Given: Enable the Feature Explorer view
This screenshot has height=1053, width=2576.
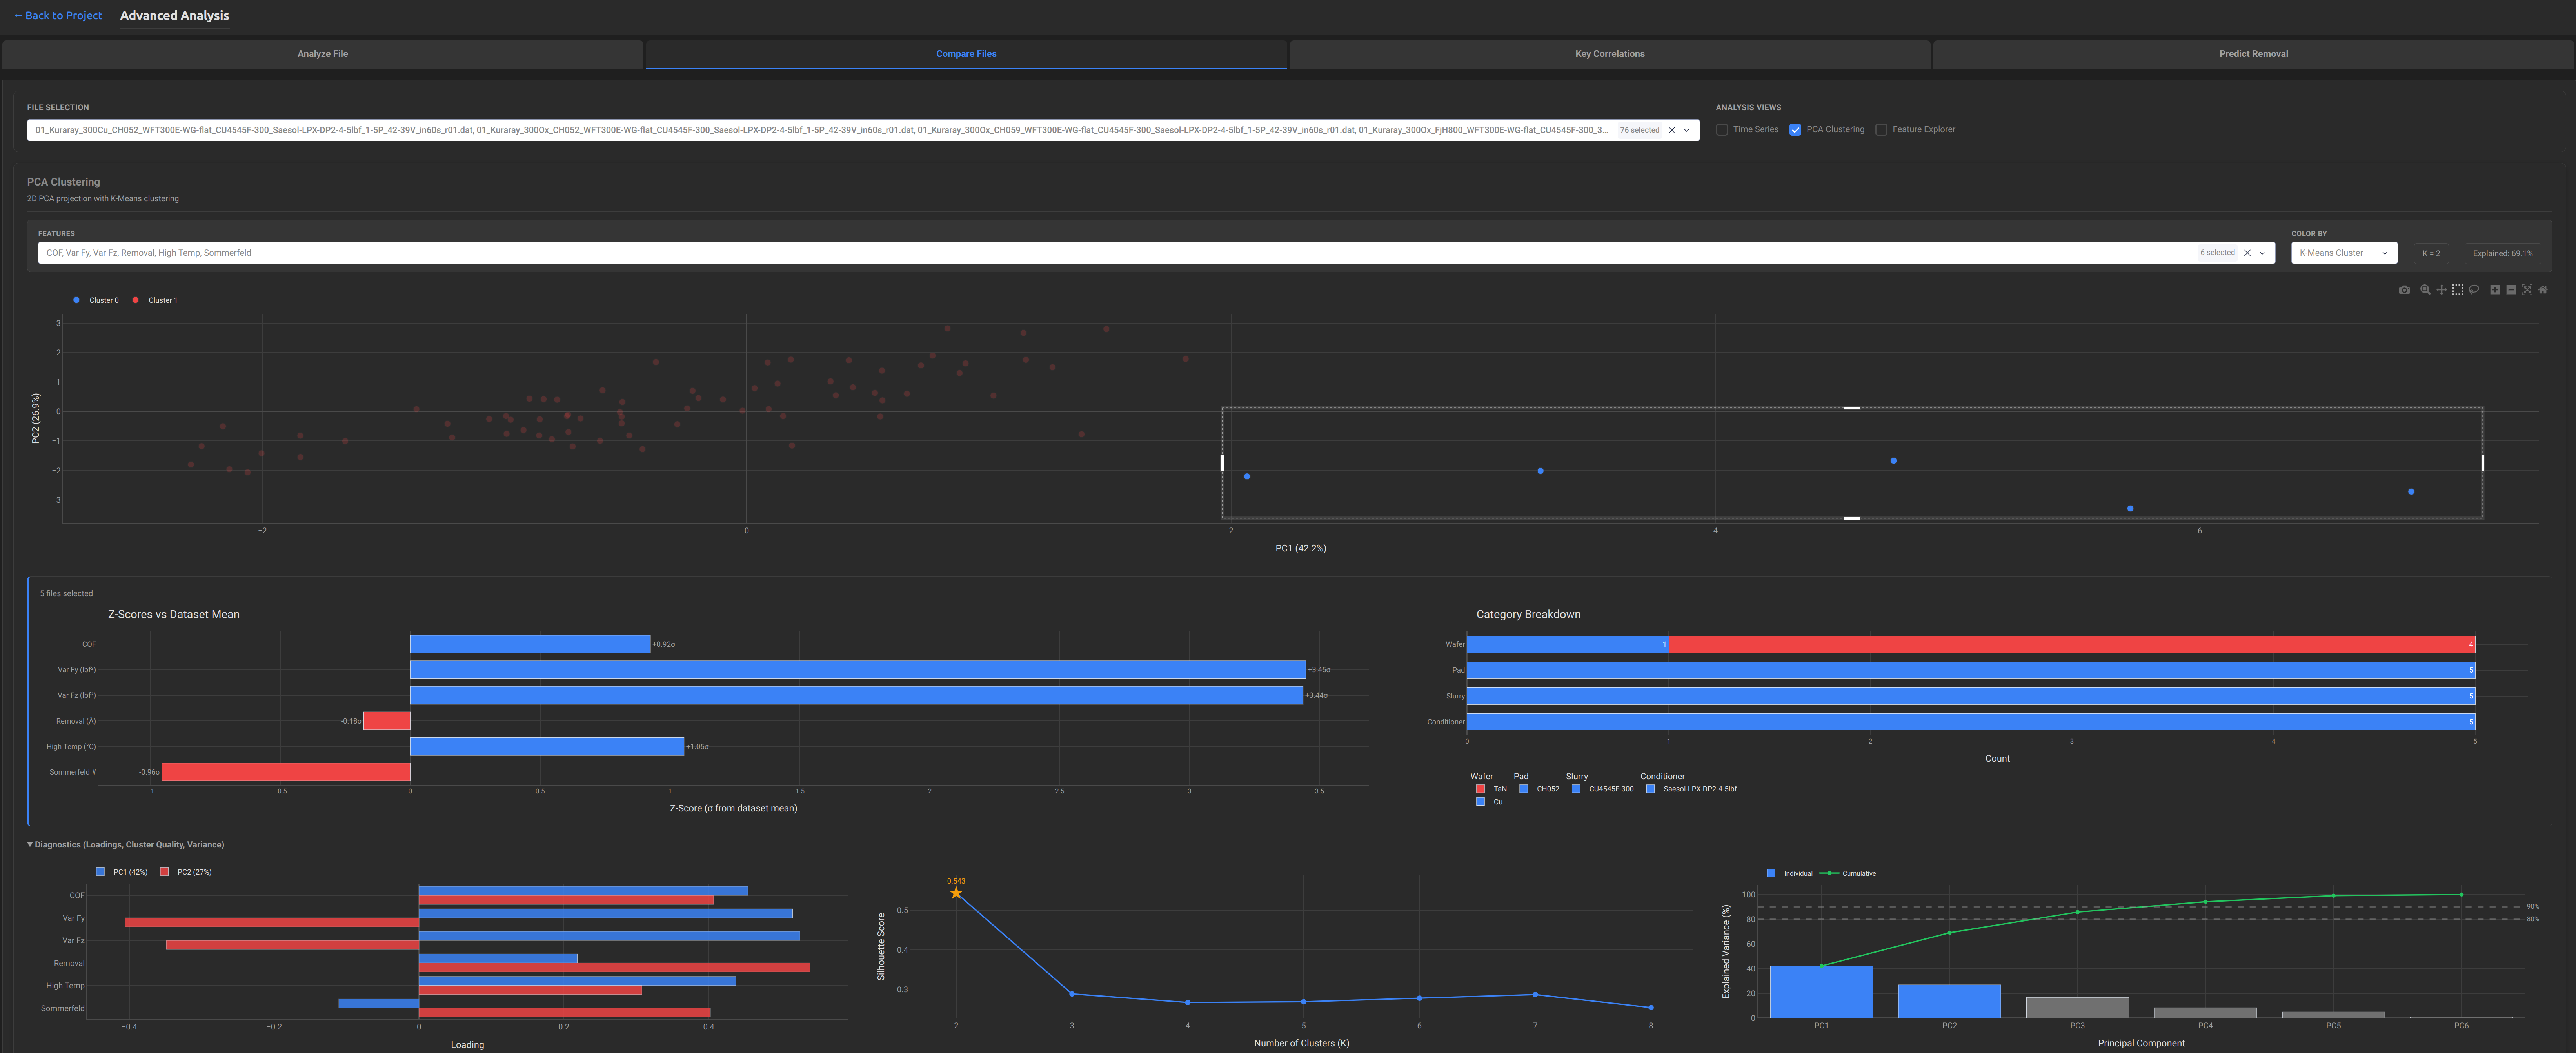Looking at the screenshot, I should click(1882, 129).
